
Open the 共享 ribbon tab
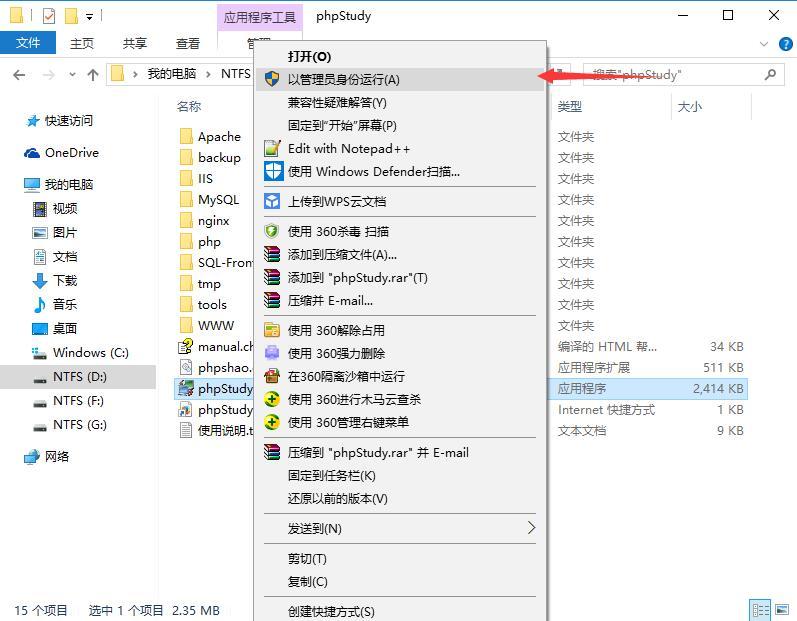pos(135,43)
